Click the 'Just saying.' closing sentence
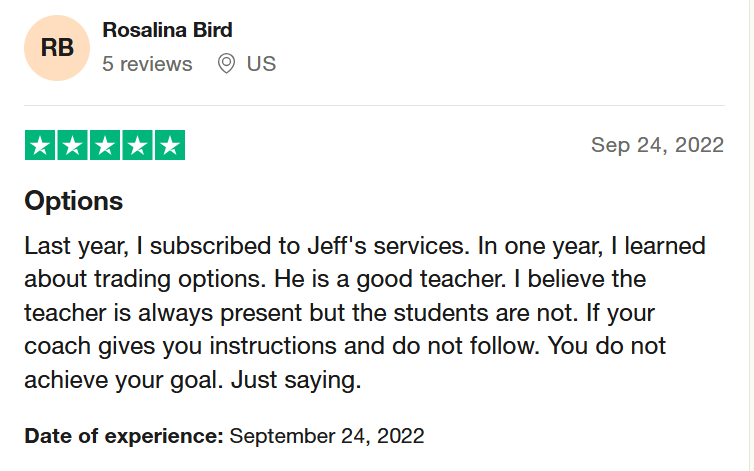This screenshot has width=754, height=471. [x=296, y=380]
